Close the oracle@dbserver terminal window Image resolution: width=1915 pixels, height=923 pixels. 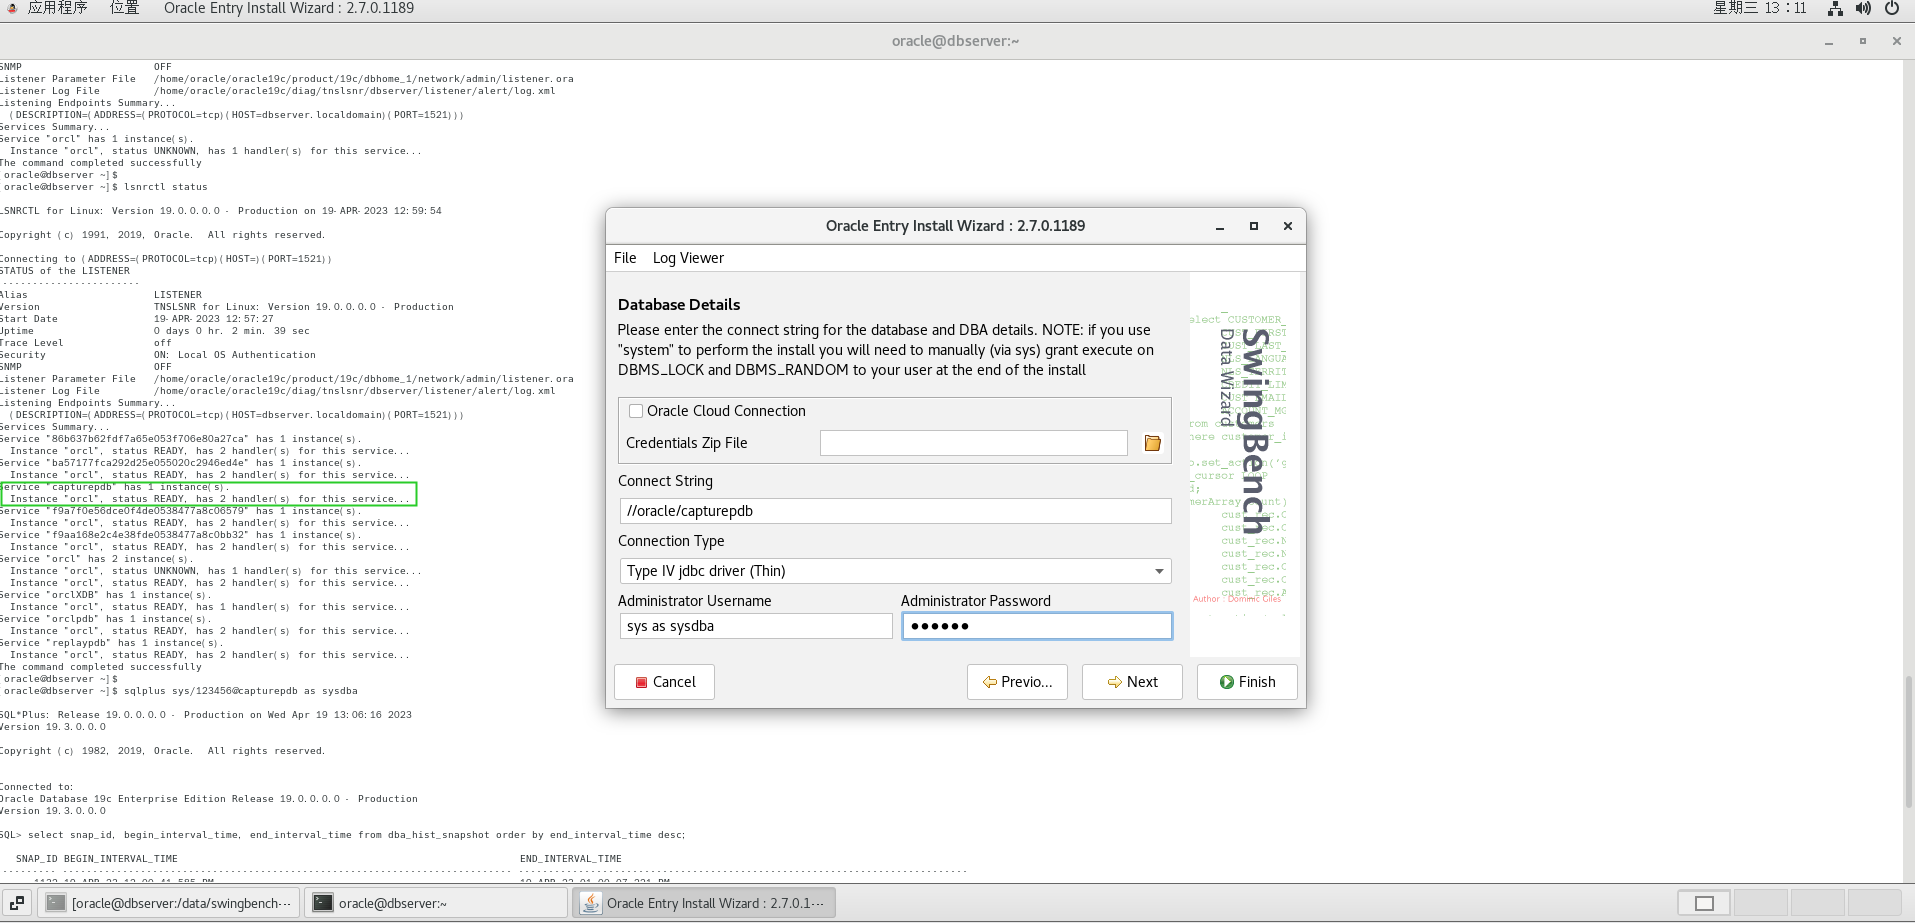pyautogui.click(x=1897, y=41)
